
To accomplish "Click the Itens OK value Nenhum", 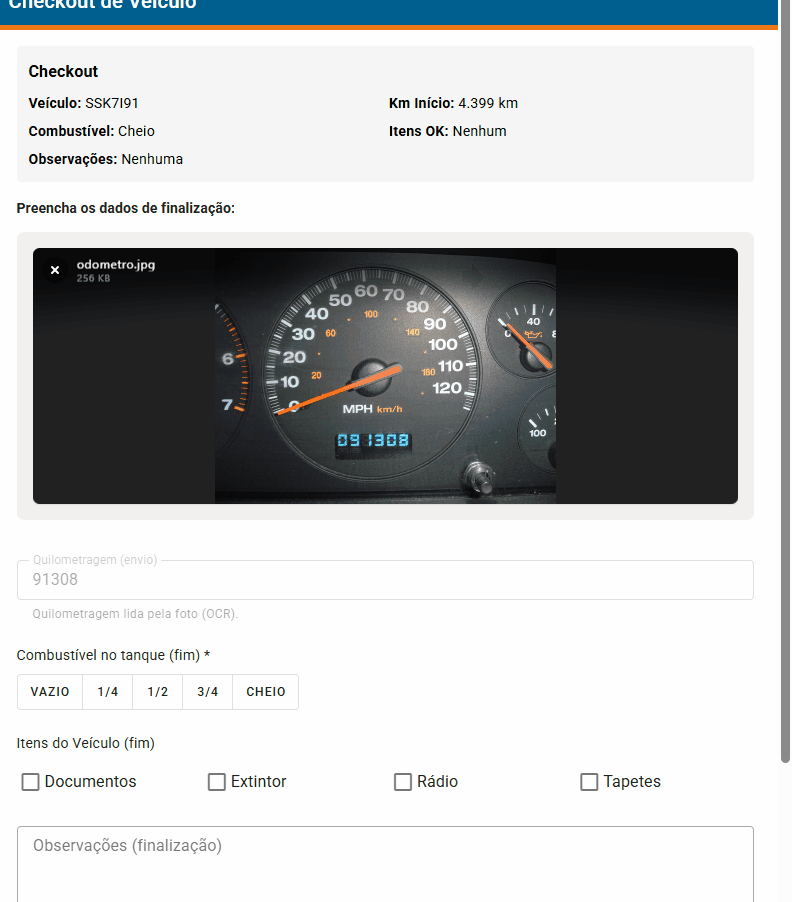I will click(479, 131).
